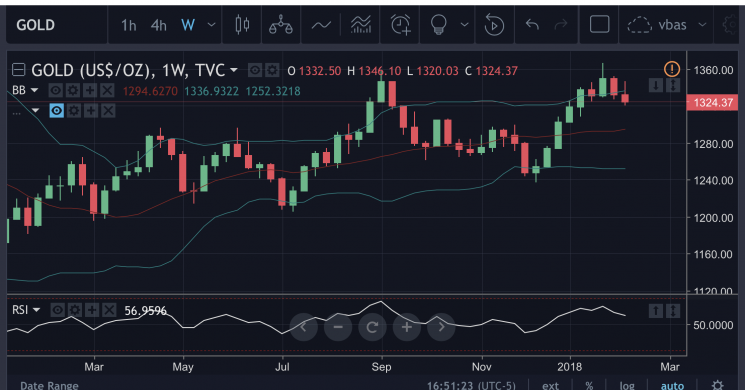Image resolution: width=745 pixels, height=390 pixels.
Task: Zoom in with the plus circle button
Action: tap(407, 327)
